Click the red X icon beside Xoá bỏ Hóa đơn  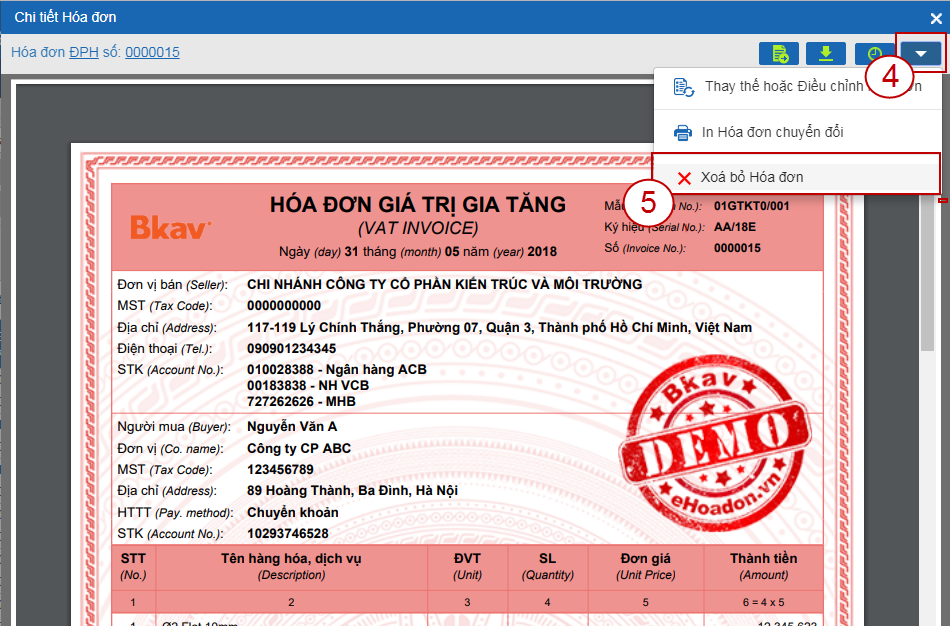(684, 178)
